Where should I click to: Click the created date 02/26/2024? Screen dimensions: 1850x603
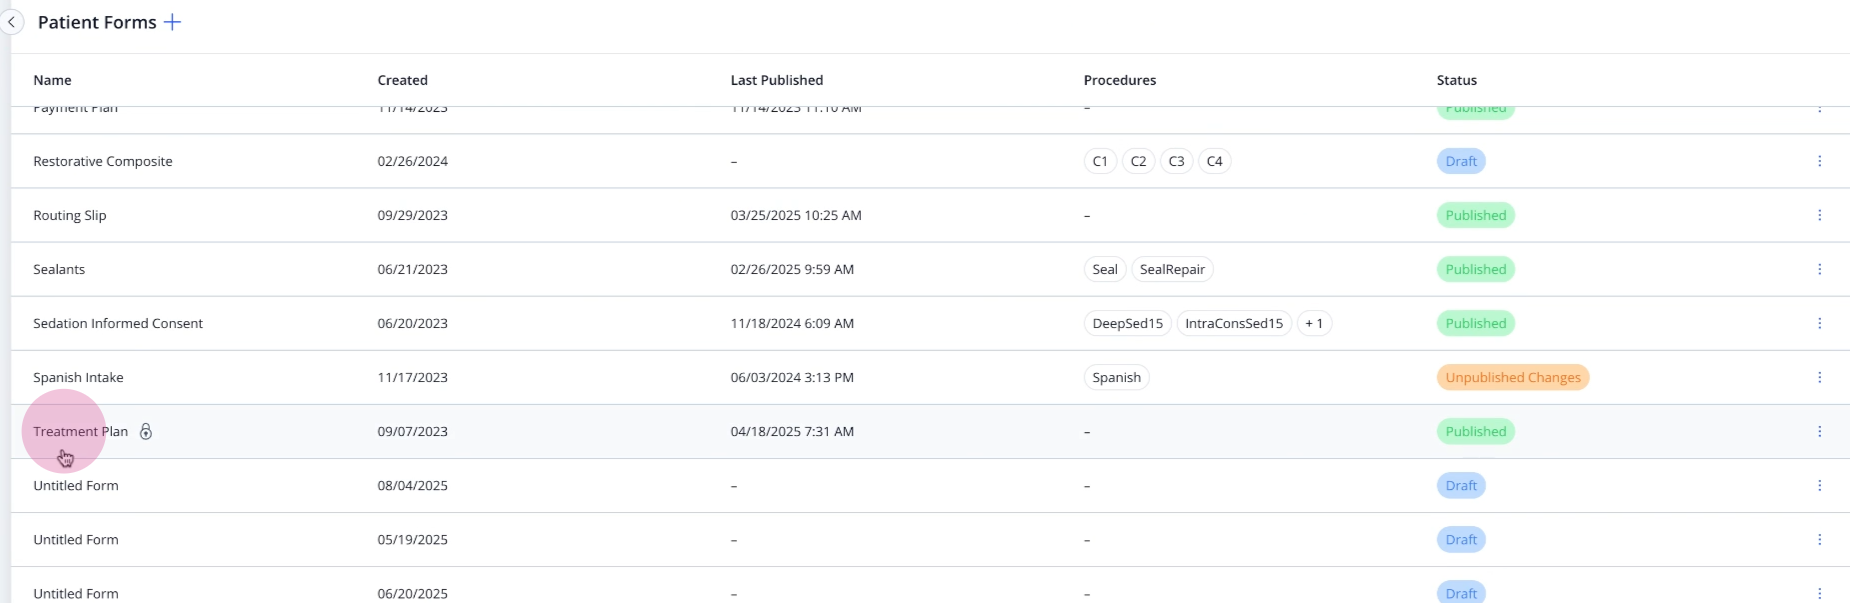point(412,161)
